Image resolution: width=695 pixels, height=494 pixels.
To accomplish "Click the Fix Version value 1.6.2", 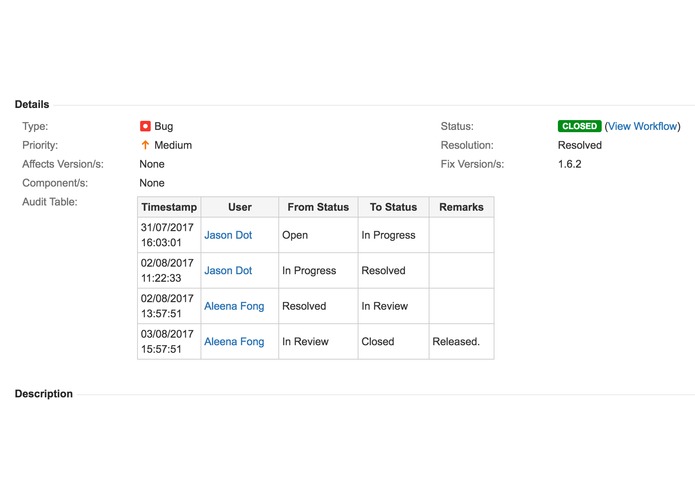I will [x=570, y=164].
